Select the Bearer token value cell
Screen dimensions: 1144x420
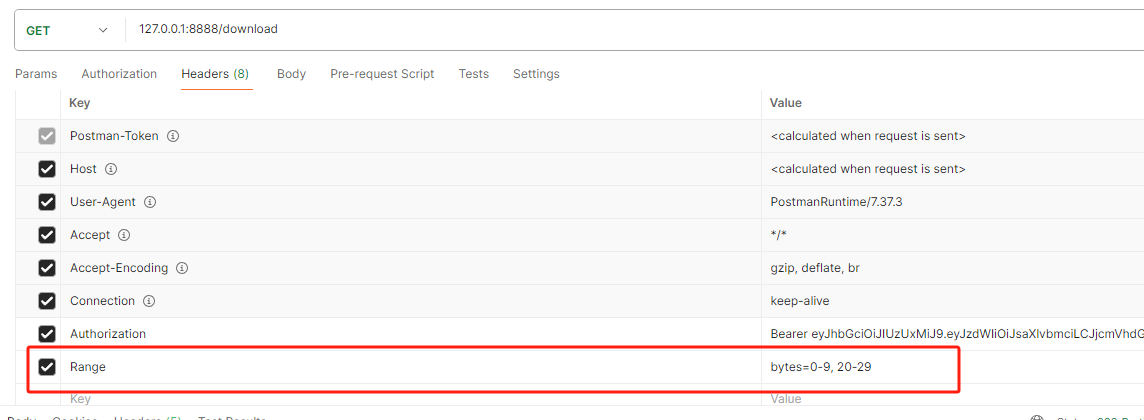[953, 334]
